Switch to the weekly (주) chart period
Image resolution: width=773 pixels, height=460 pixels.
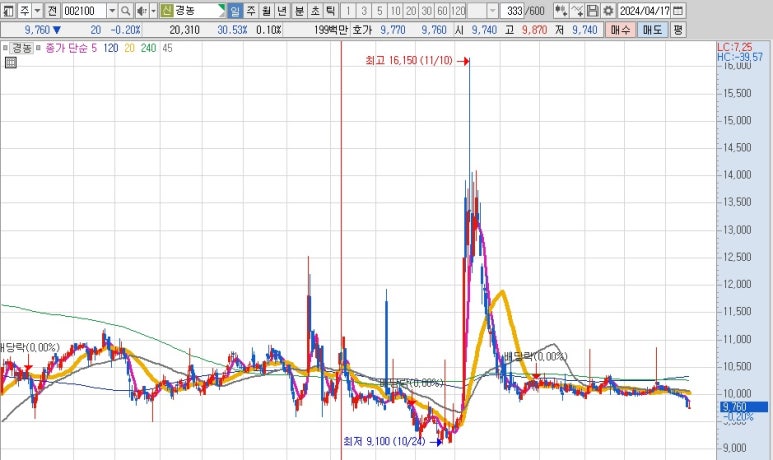251,10
